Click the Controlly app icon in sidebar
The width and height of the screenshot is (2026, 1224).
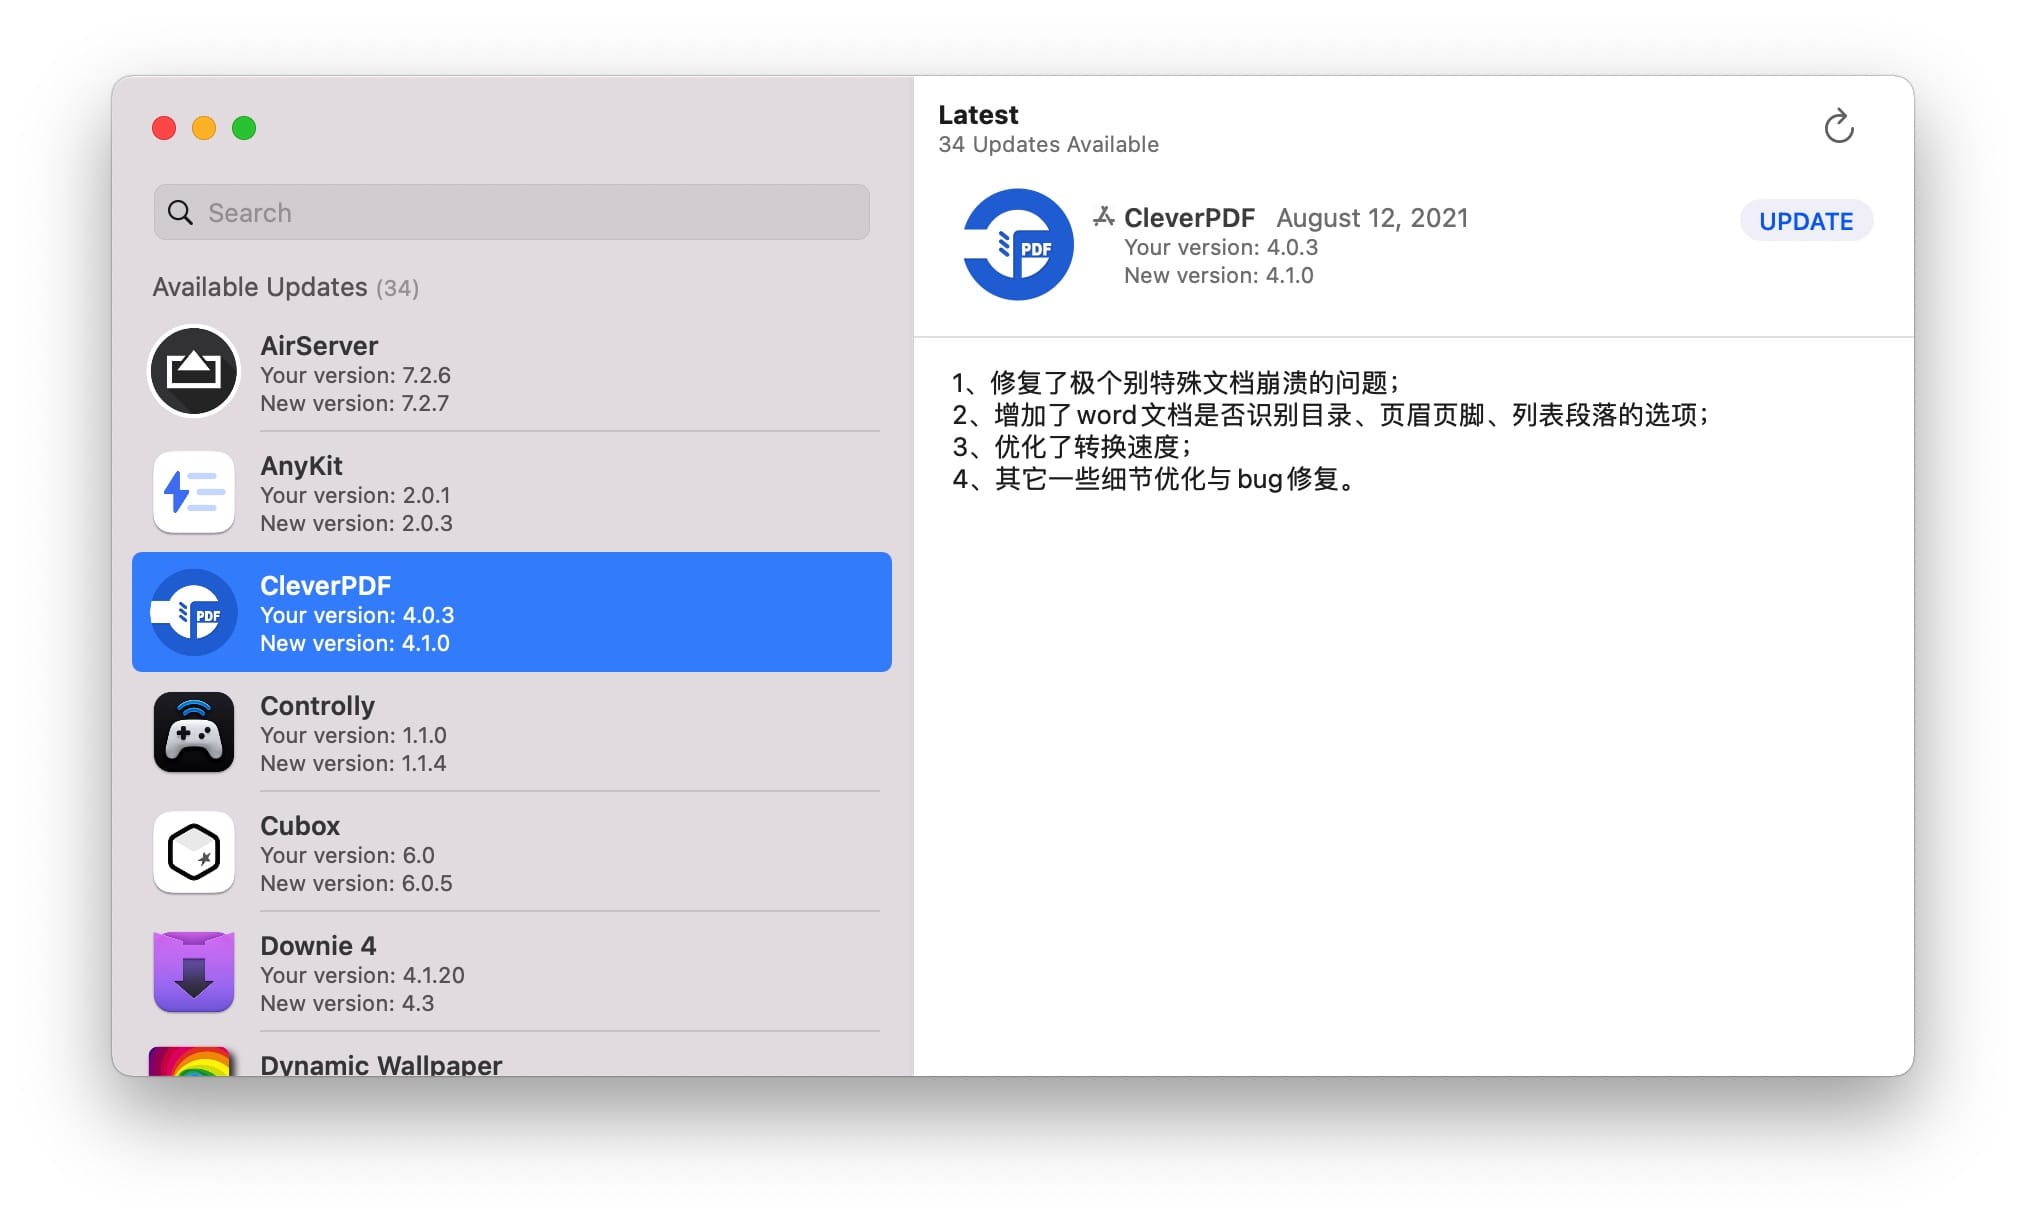click(192, 732)
